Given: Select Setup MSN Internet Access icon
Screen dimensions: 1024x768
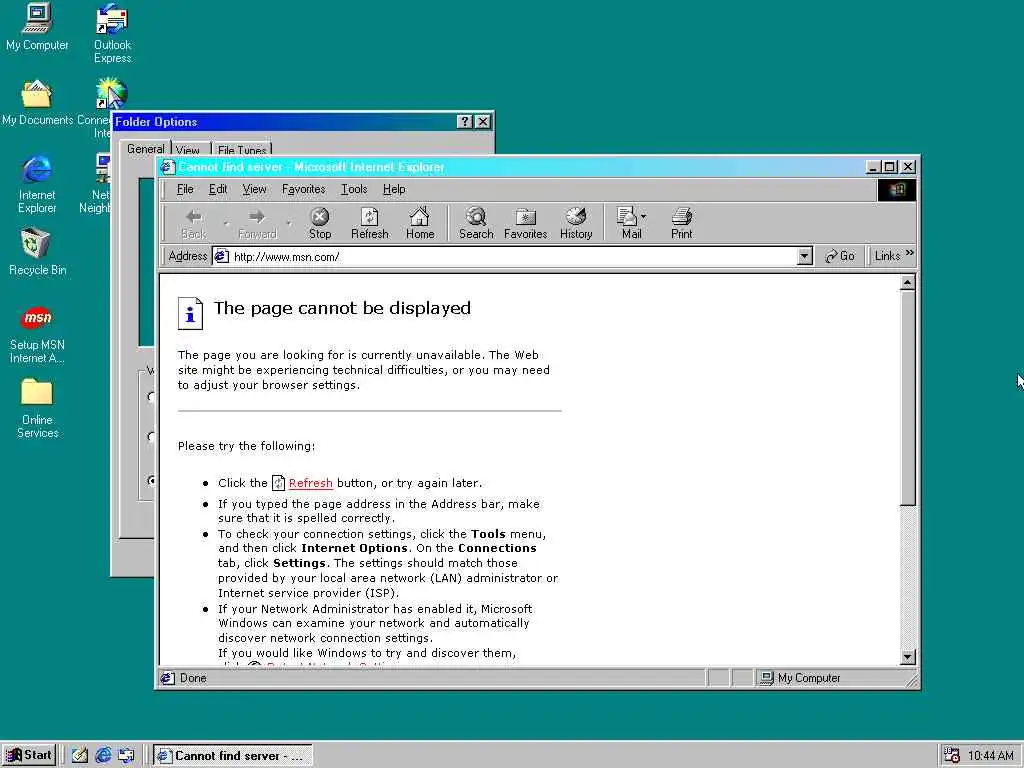Looking at the screenshot, I should click(37, 335).
